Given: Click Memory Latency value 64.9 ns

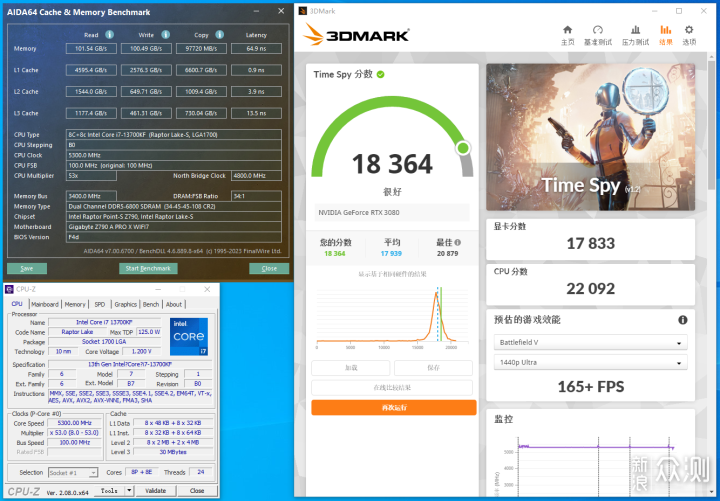Looking at the screenshot, I should coord(256,49).
